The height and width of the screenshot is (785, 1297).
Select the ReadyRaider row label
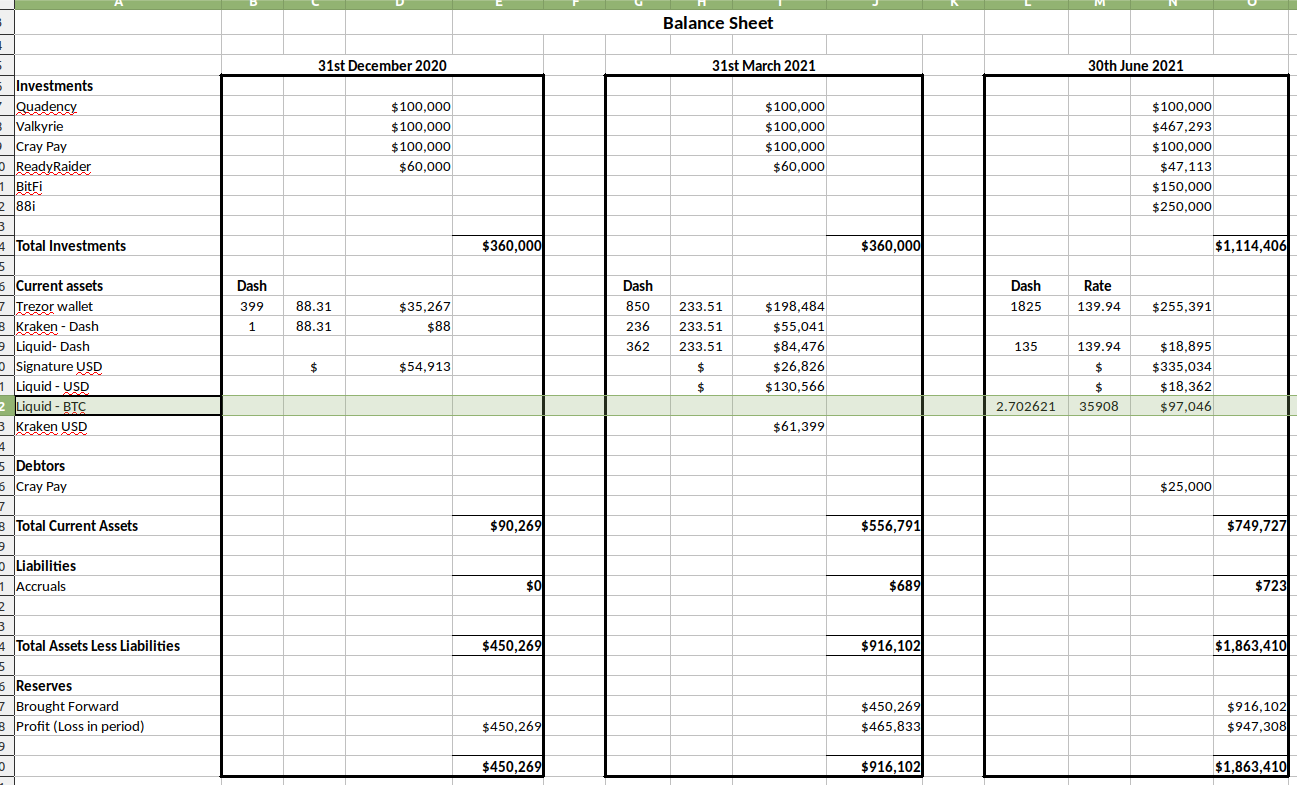click(54, 166)
